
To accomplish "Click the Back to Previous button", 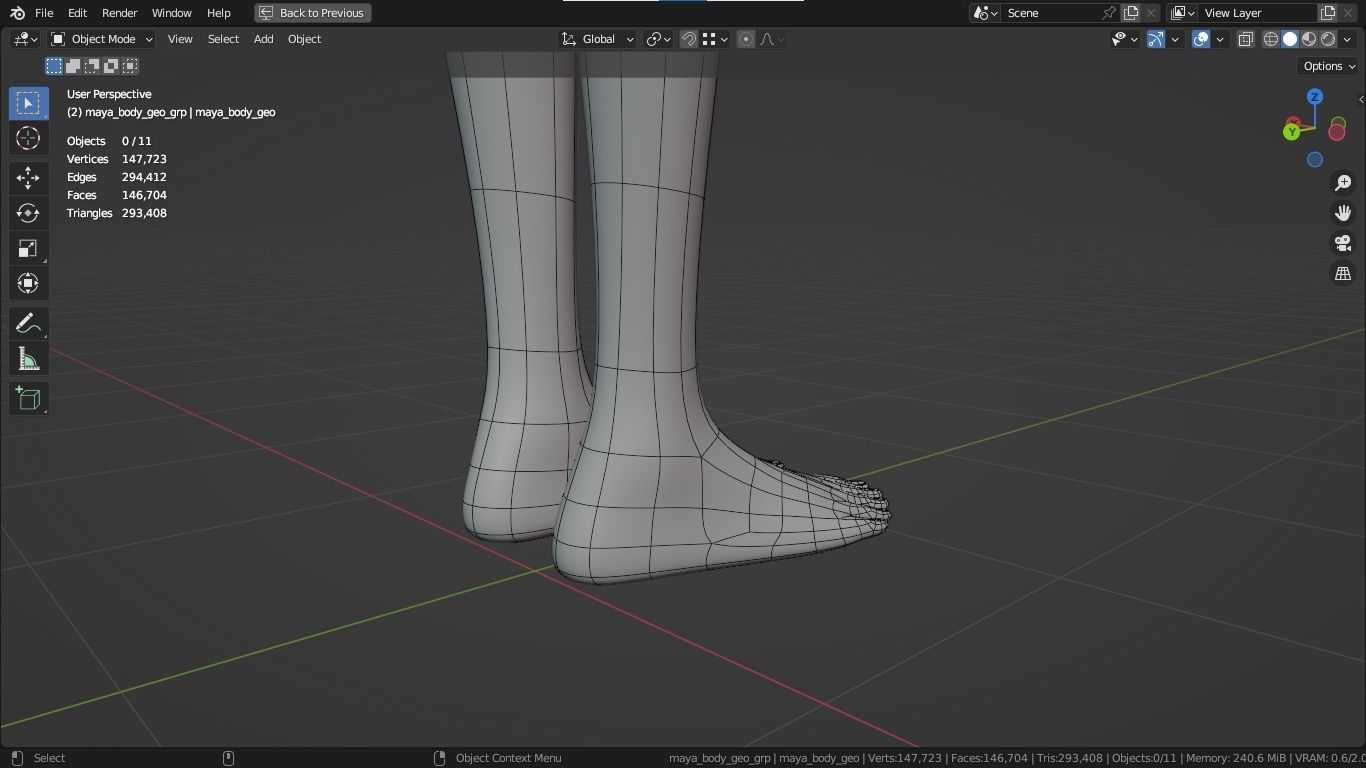I will (x=313, y=13).
